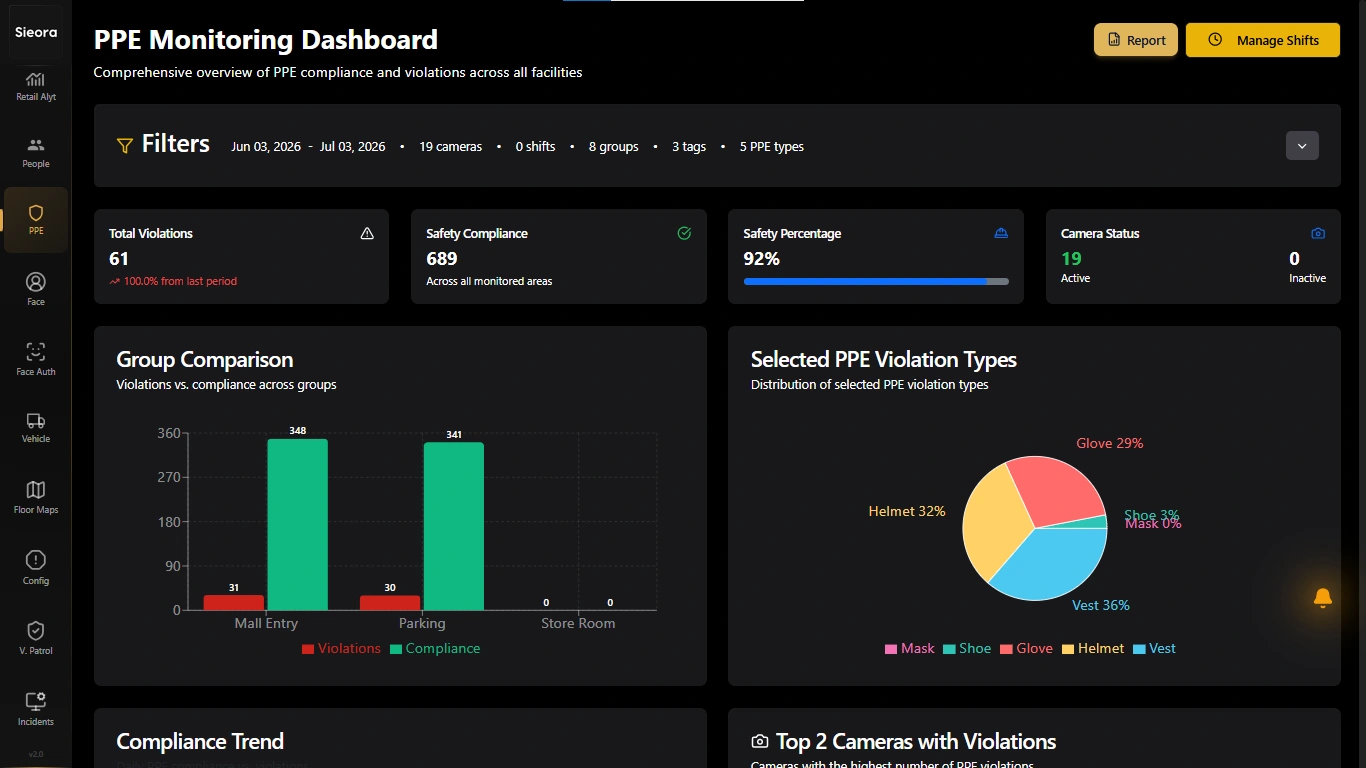The height and width of the screenshot is (768, 1366).
Task: Toggle Shoe in pie chart legend
Action: tap(967, 648)
